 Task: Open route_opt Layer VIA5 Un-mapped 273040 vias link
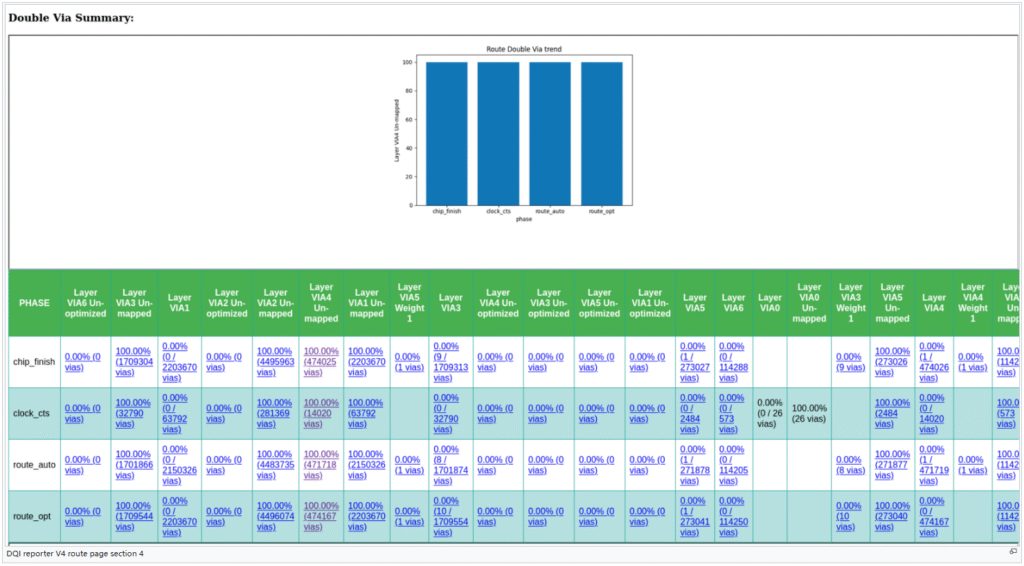[892, 516]
